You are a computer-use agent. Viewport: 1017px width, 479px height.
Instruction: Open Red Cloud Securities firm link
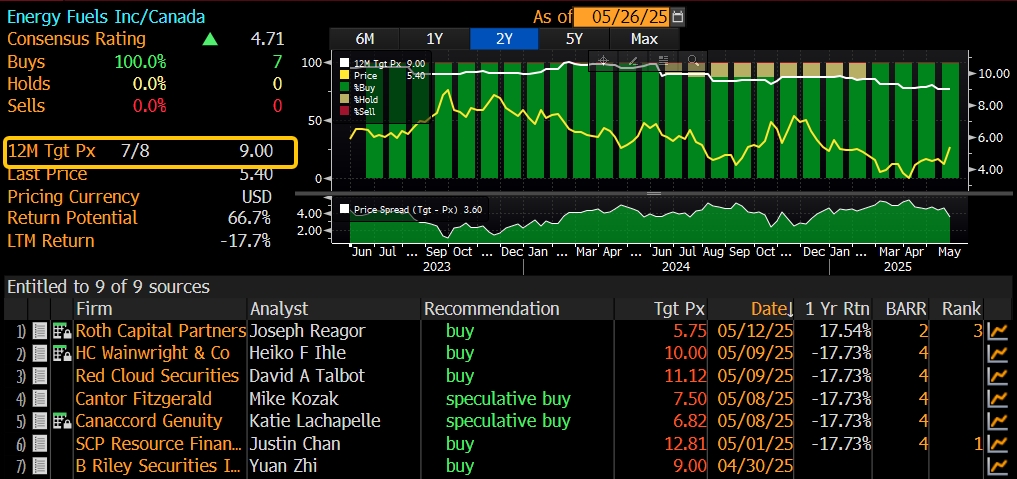[157, 376]
